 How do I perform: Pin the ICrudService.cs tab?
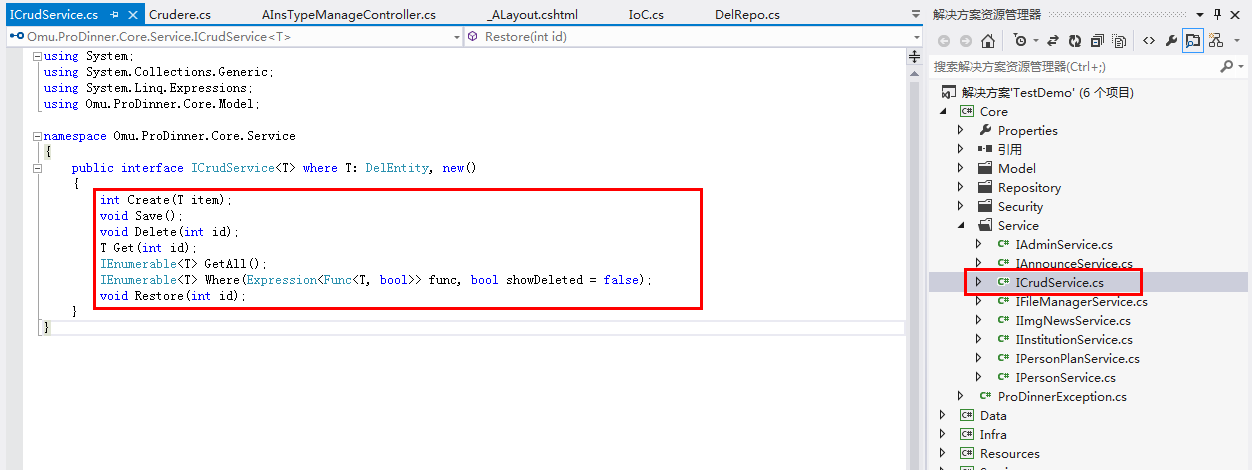coord(115,15)
